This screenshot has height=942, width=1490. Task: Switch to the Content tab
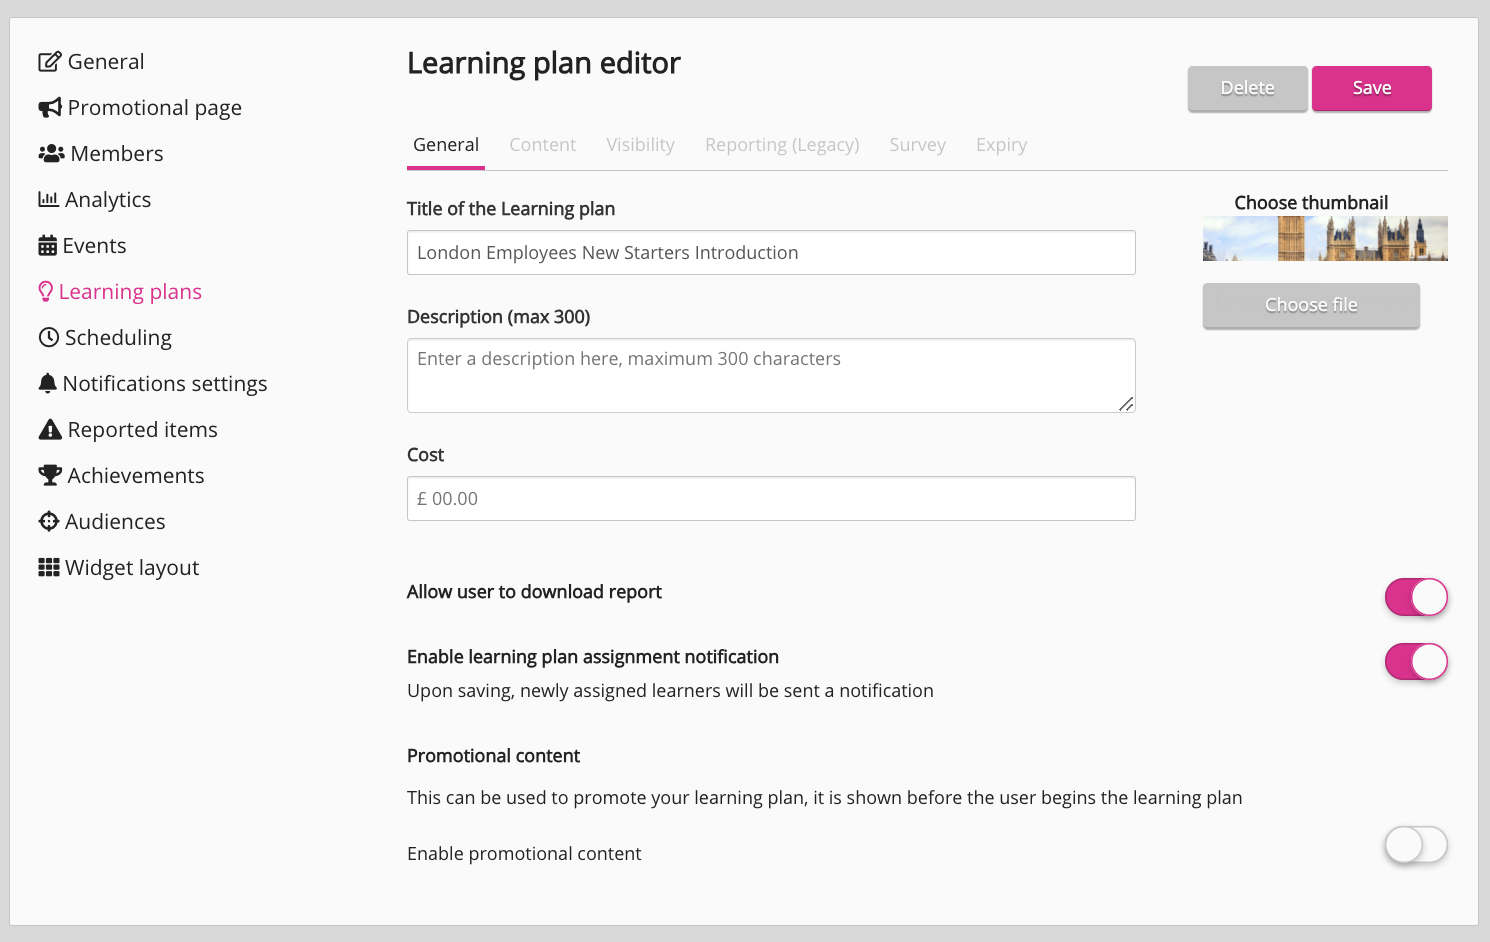coord(542,145)
